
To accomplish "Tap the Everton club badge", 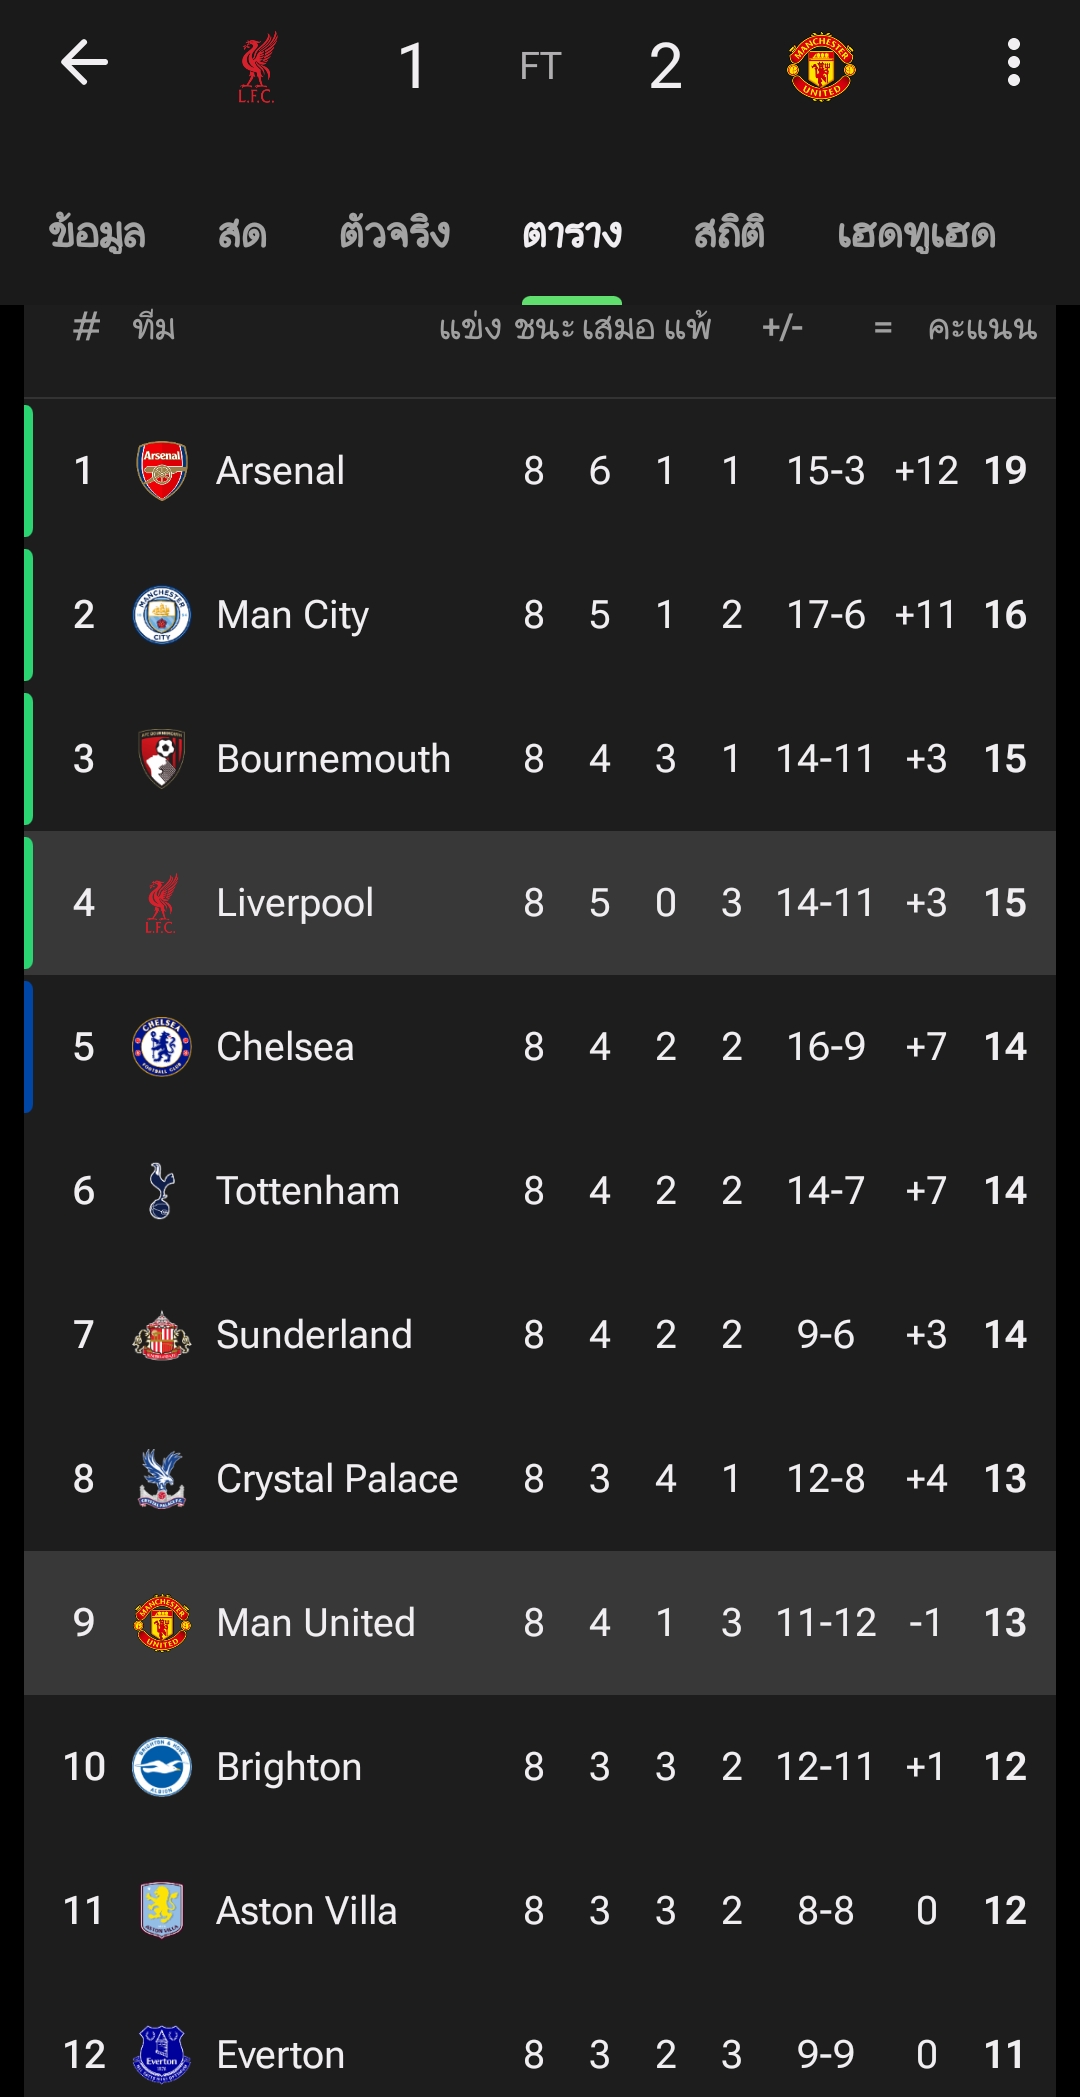I will (162, 2055).
